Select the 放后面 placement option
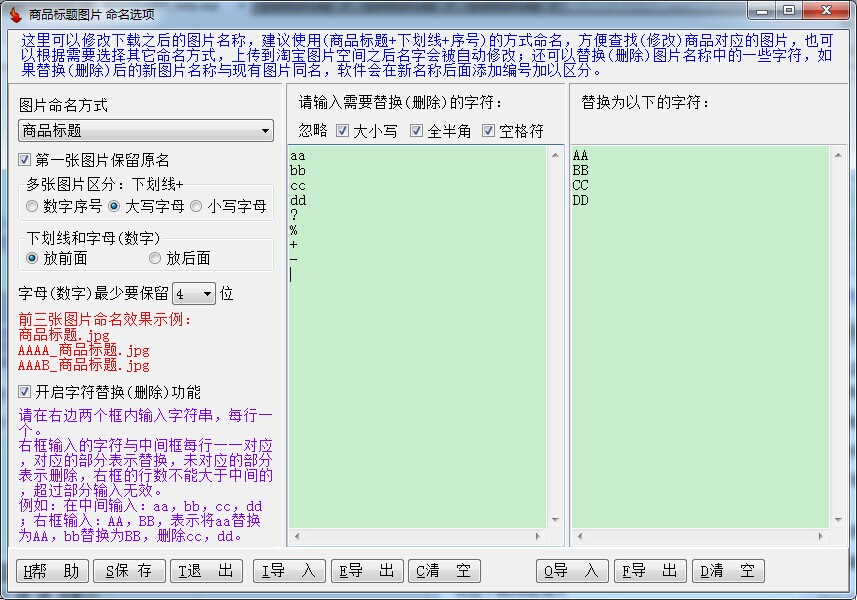This screenshot has height=600, width=857. point(155,258)
